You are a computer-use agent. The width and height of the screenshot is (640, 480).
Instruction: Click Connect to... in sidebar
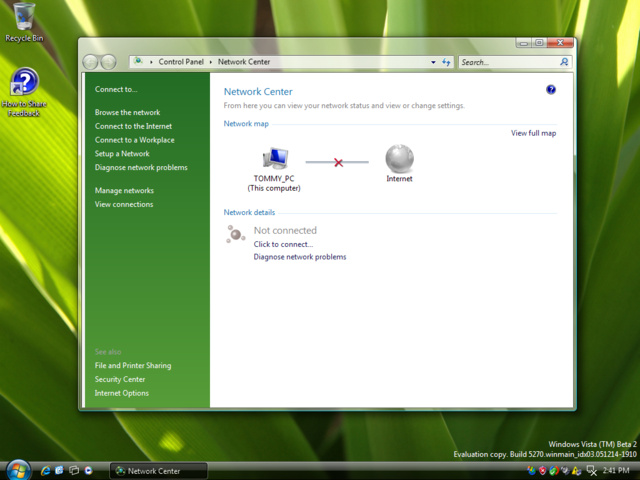[x=116, y=89]
